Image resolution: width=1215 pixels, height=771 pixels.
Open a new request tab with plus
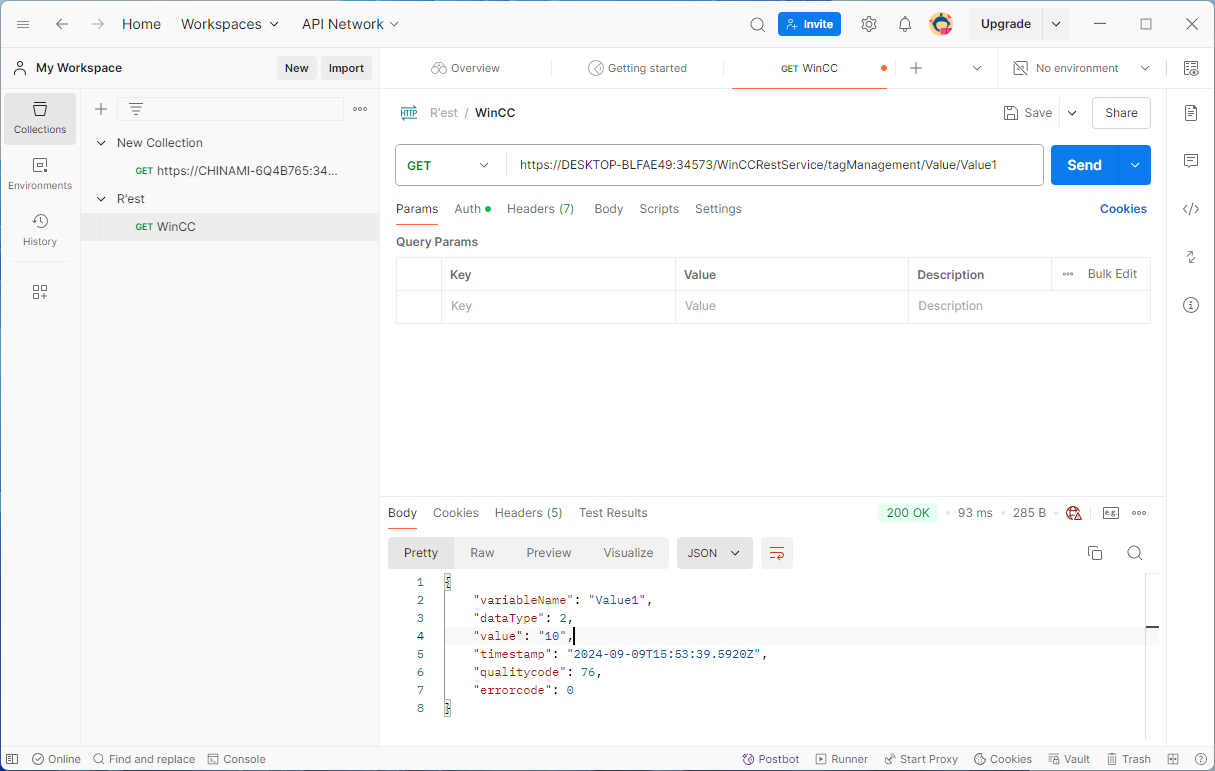coord(915,68)
